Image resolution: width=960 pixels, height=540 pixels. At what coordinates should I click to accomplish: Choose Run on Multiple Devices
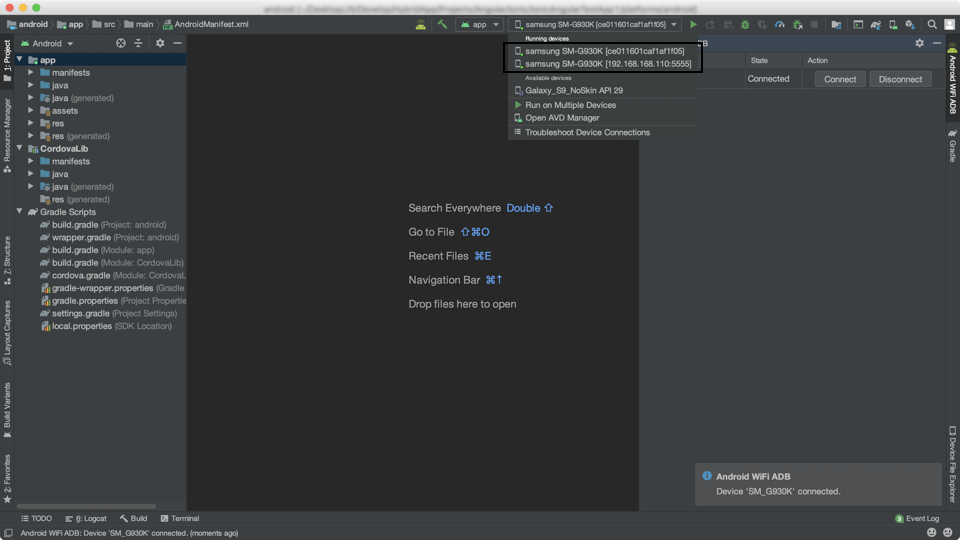tap(602, 105)
